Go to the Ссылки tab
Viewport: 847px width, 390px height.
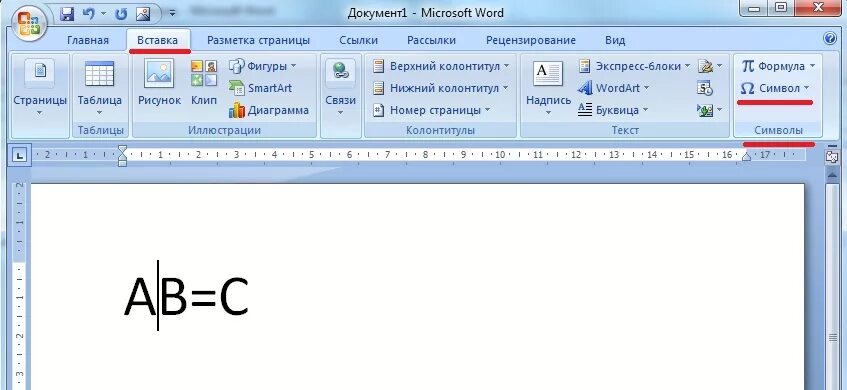[x=358, y=41]
